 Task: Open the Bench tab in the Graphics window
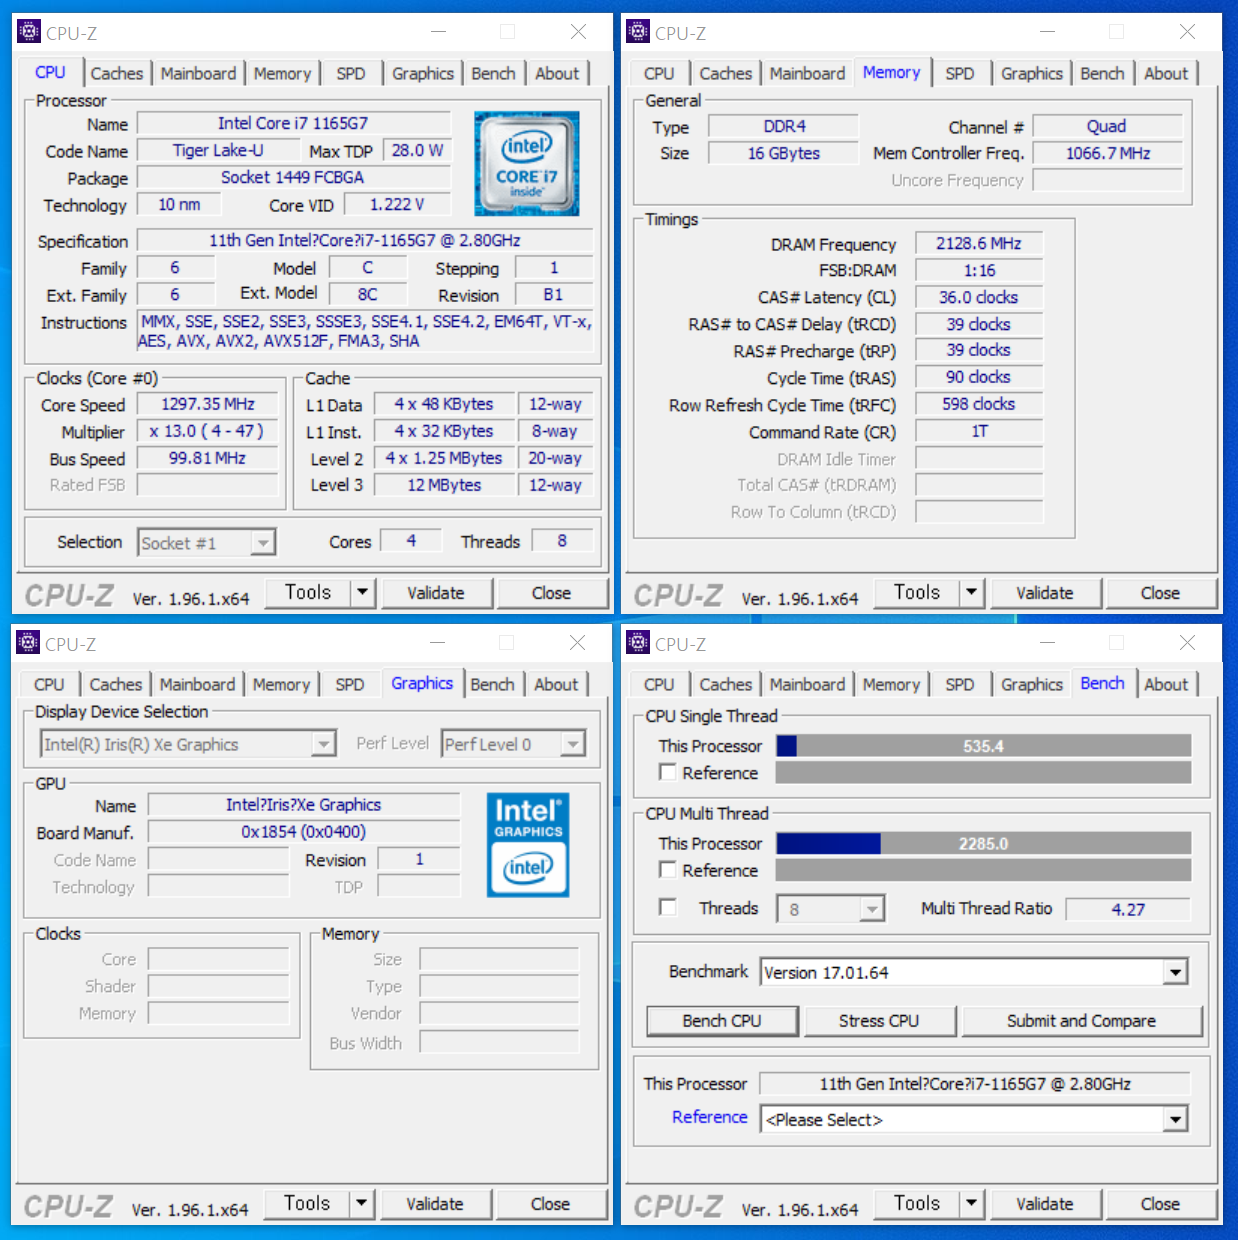[x=492, y=684]
